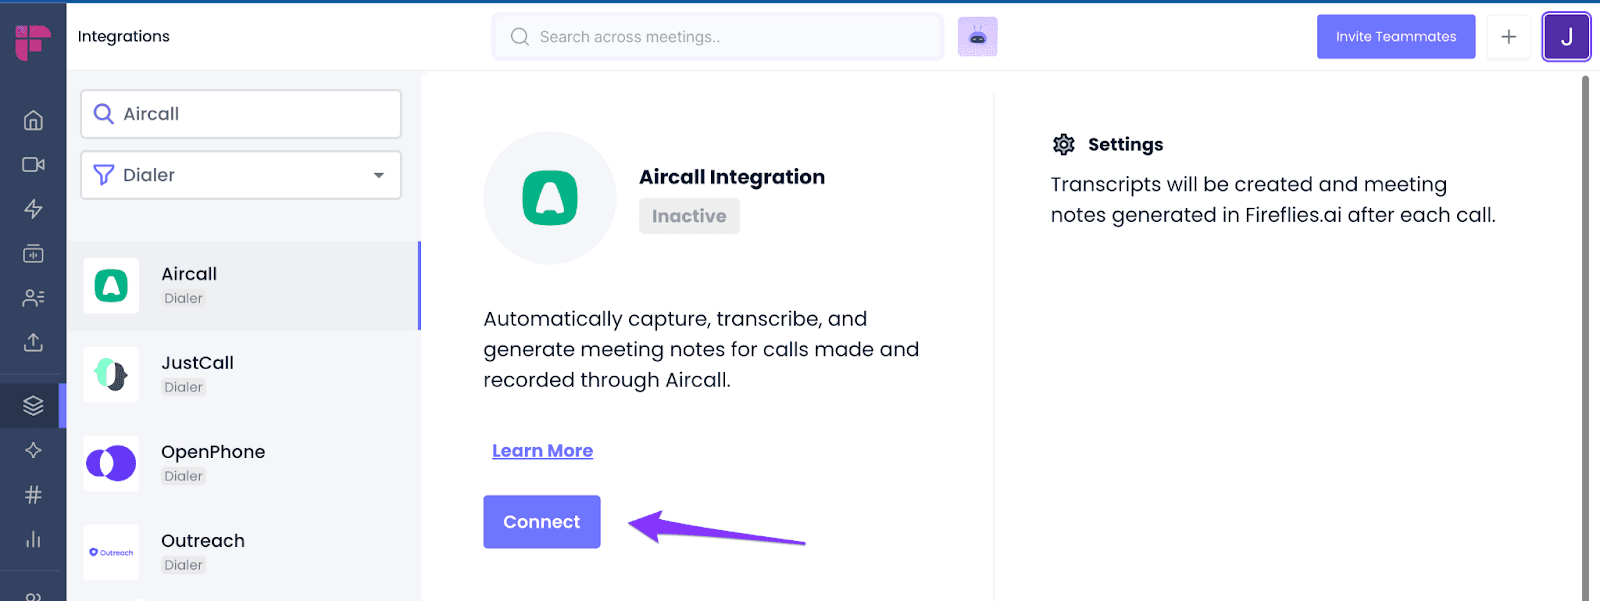The width and height of the screenshot is (1600, 601).
Task: Open the sparkle apps sidebar icon
Action: pos(33,450)
